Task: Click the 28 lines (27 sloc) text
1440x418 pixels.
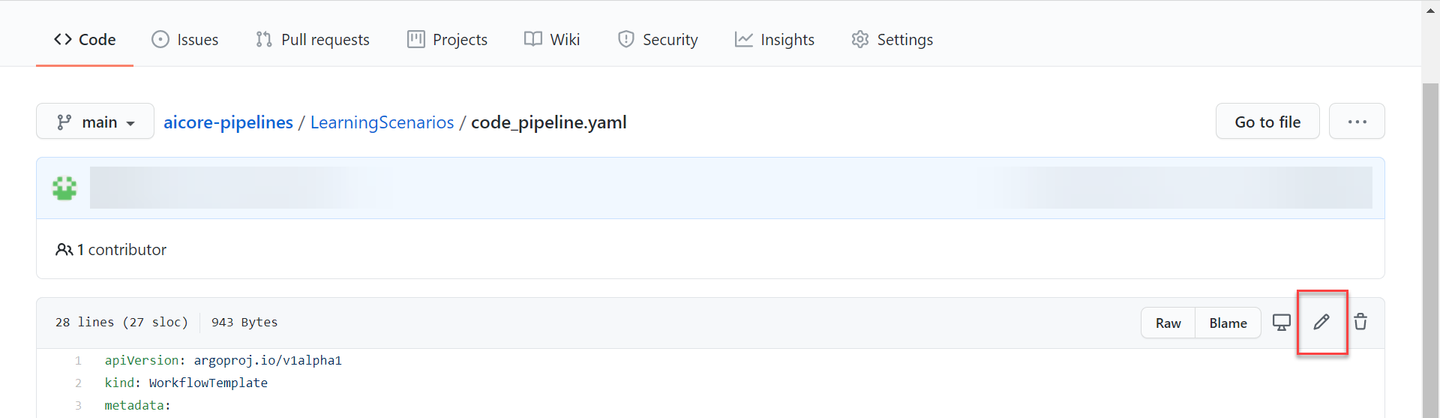Action: click(x=121, y=322)
